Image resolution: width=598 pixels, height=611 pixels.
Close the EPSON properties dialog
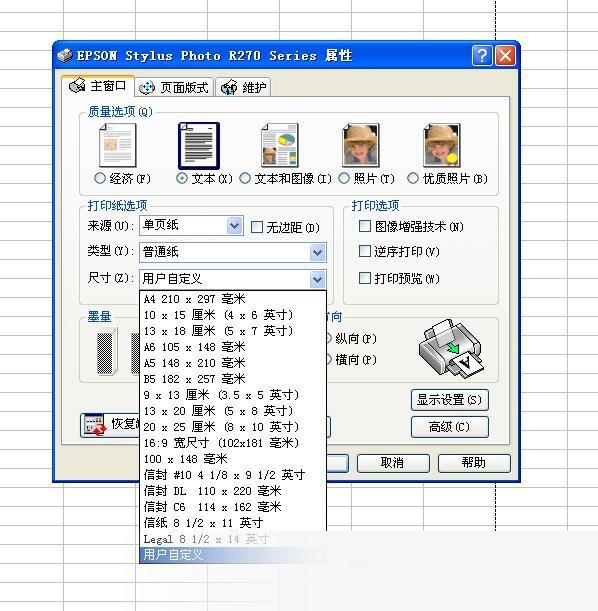coord(506,55)
